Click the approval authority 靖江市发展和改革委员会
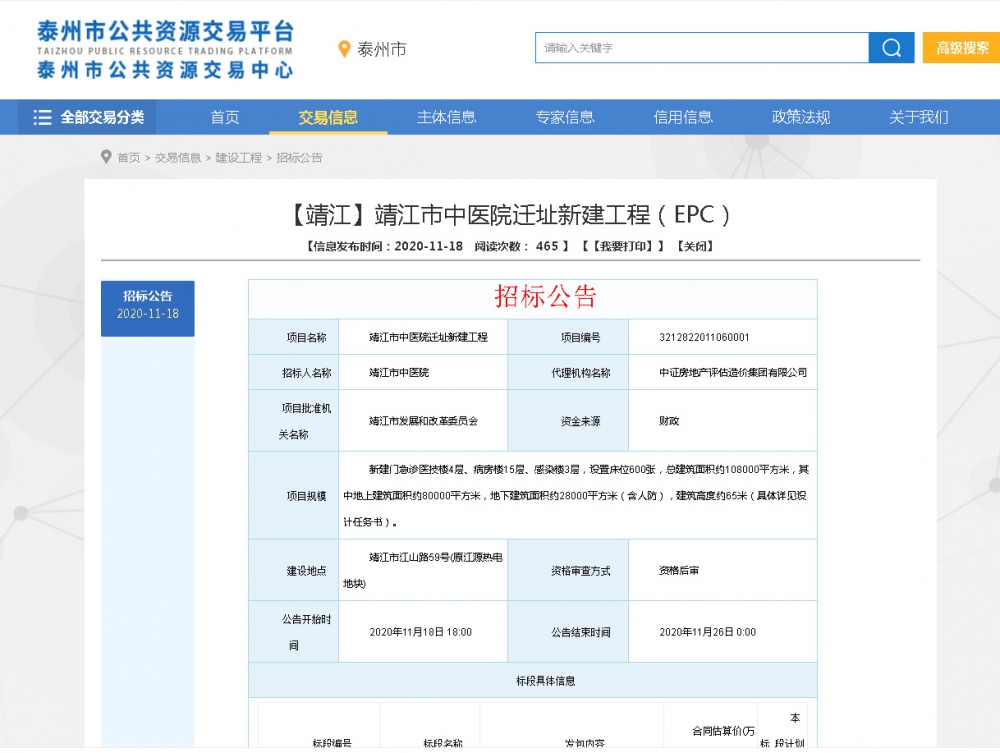1000x753 pixels. pyautogui.click(x=423, y=421)
